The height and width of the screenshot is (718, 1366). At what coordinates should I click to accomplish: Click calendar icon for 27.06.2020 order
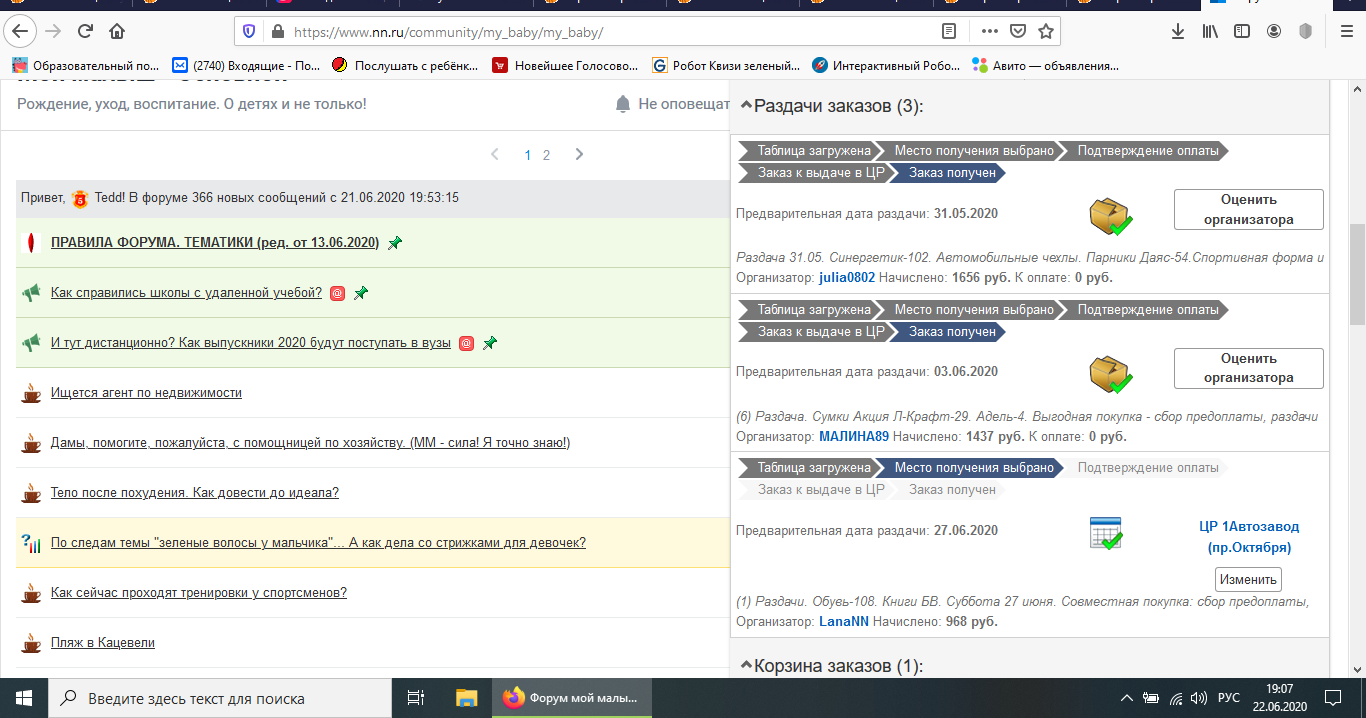point(1105,533)
